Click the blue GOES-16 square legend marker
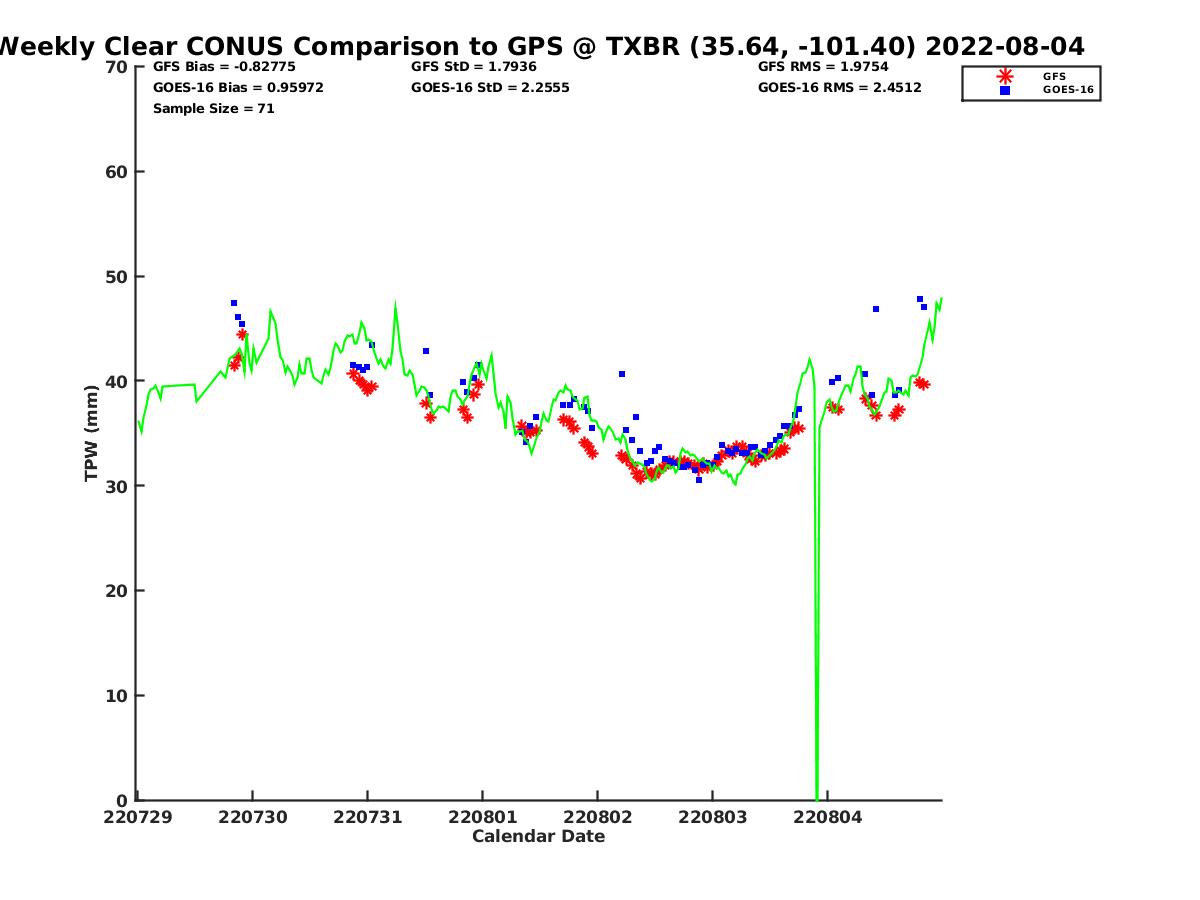This screenshot has height=900, width=1200. [1005, 90]
